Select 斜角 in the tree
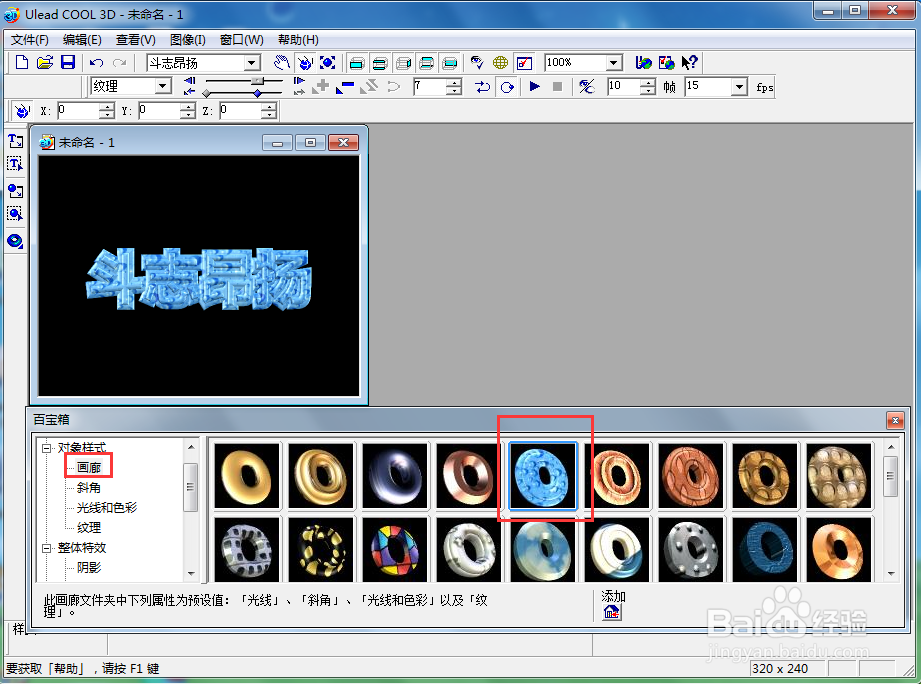The image size is (921, 684). 89,487
